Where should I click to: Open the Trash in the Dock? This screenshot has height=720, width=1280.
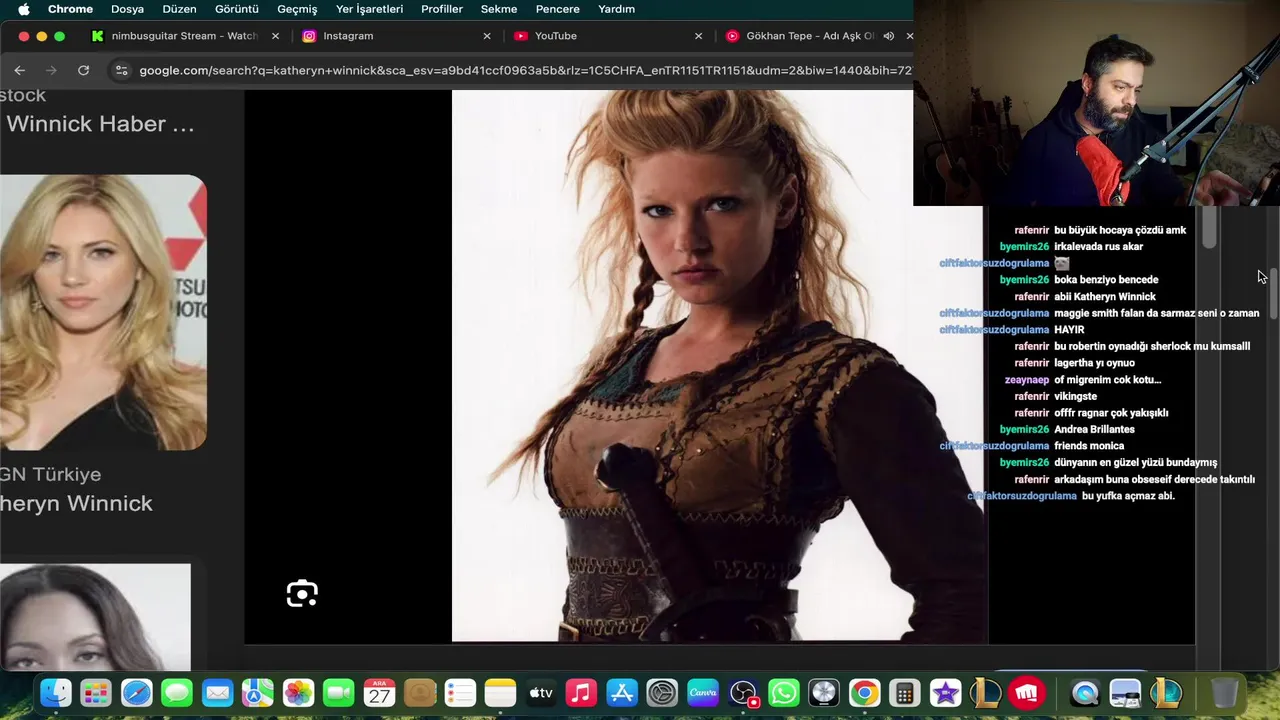(x=1224, y=693)
